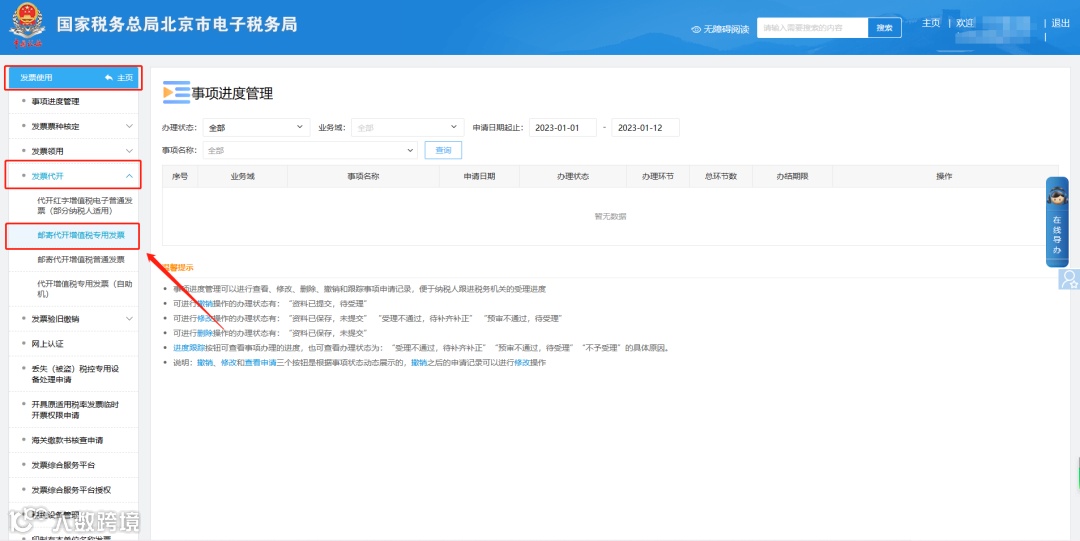Click the start date field 2023-01-01

[x=563, y=127]
